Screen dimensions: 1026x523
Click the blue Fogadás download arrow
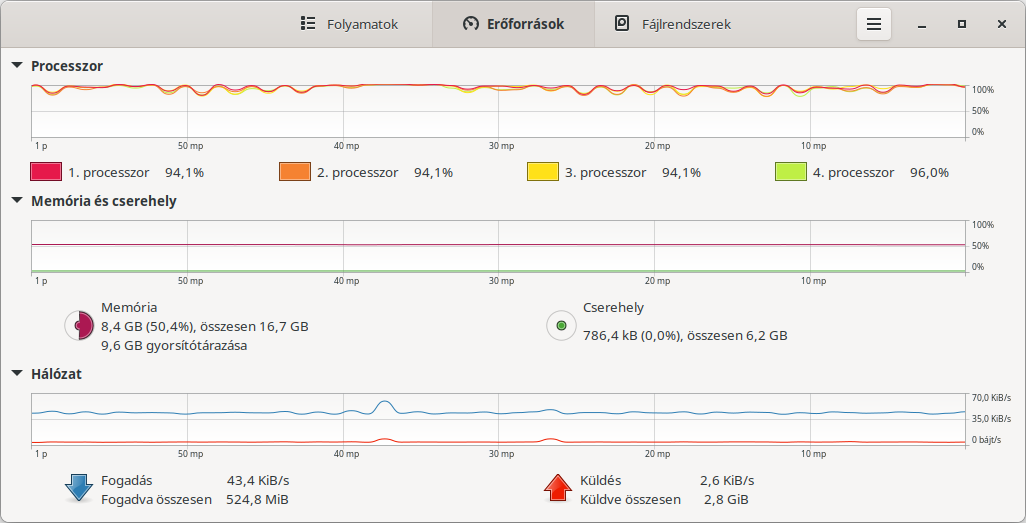pos(79,488)
